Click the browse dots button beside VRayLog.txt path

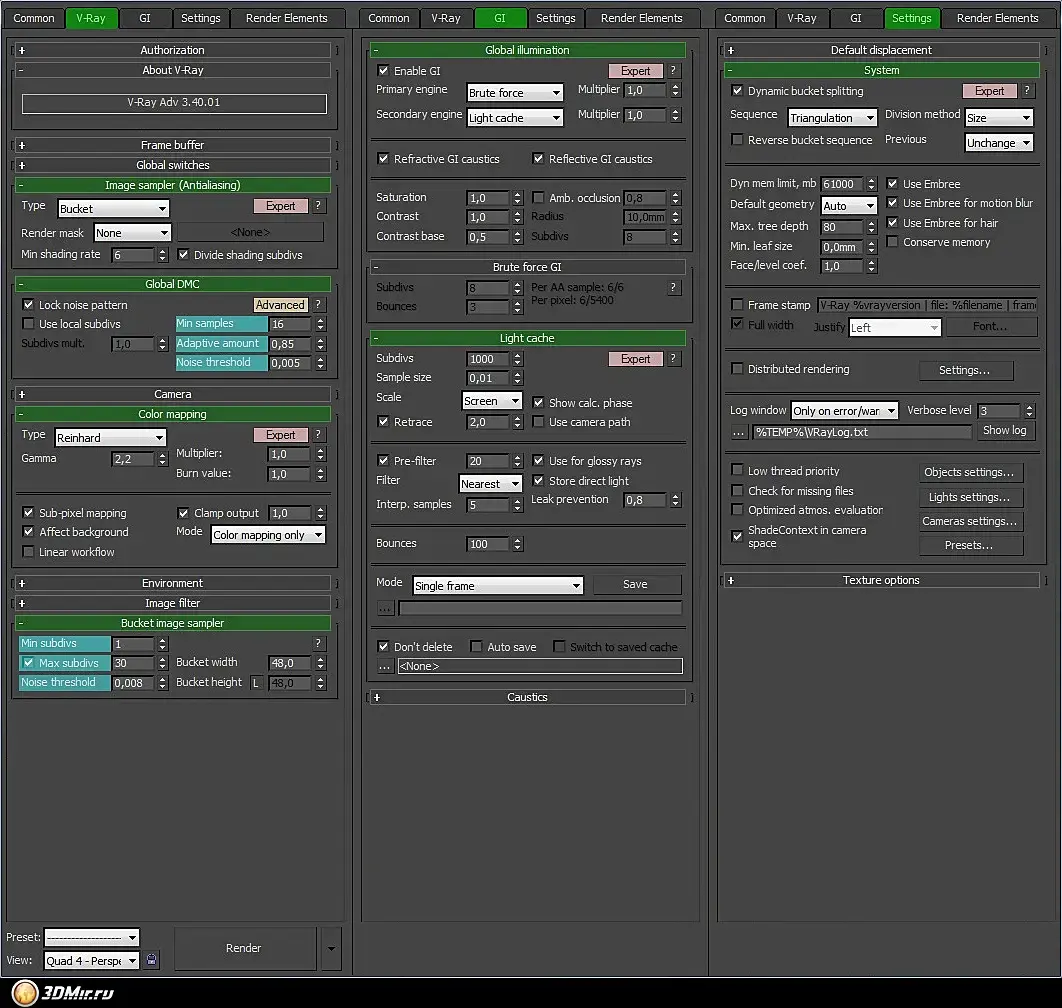pyautogui.click(x=739, y=432)
